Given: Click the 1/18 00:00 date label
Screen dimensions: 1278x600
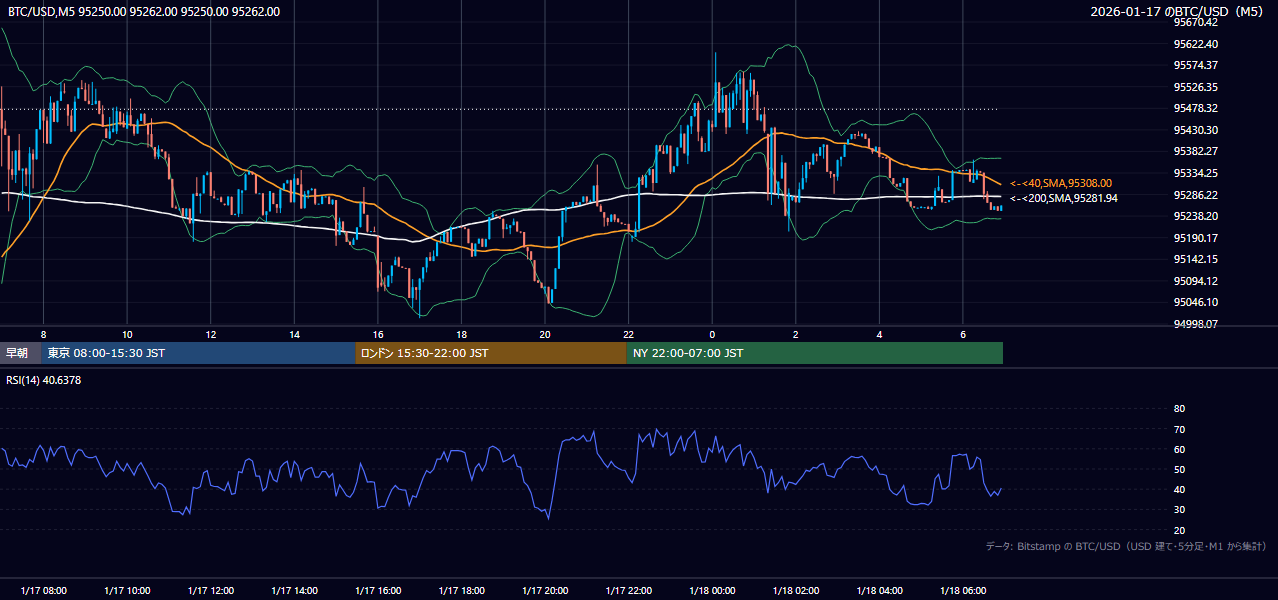Looking at the screenshot, I should coord(712,591).
